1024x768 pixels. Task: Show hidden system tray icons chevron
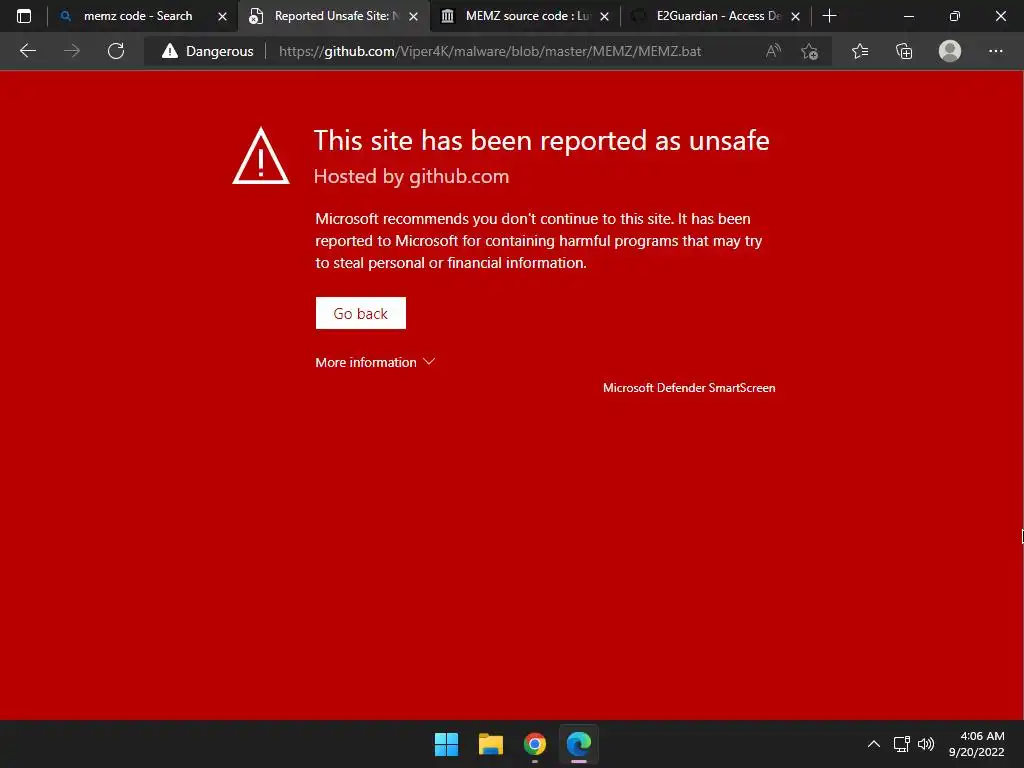[874, 744]
